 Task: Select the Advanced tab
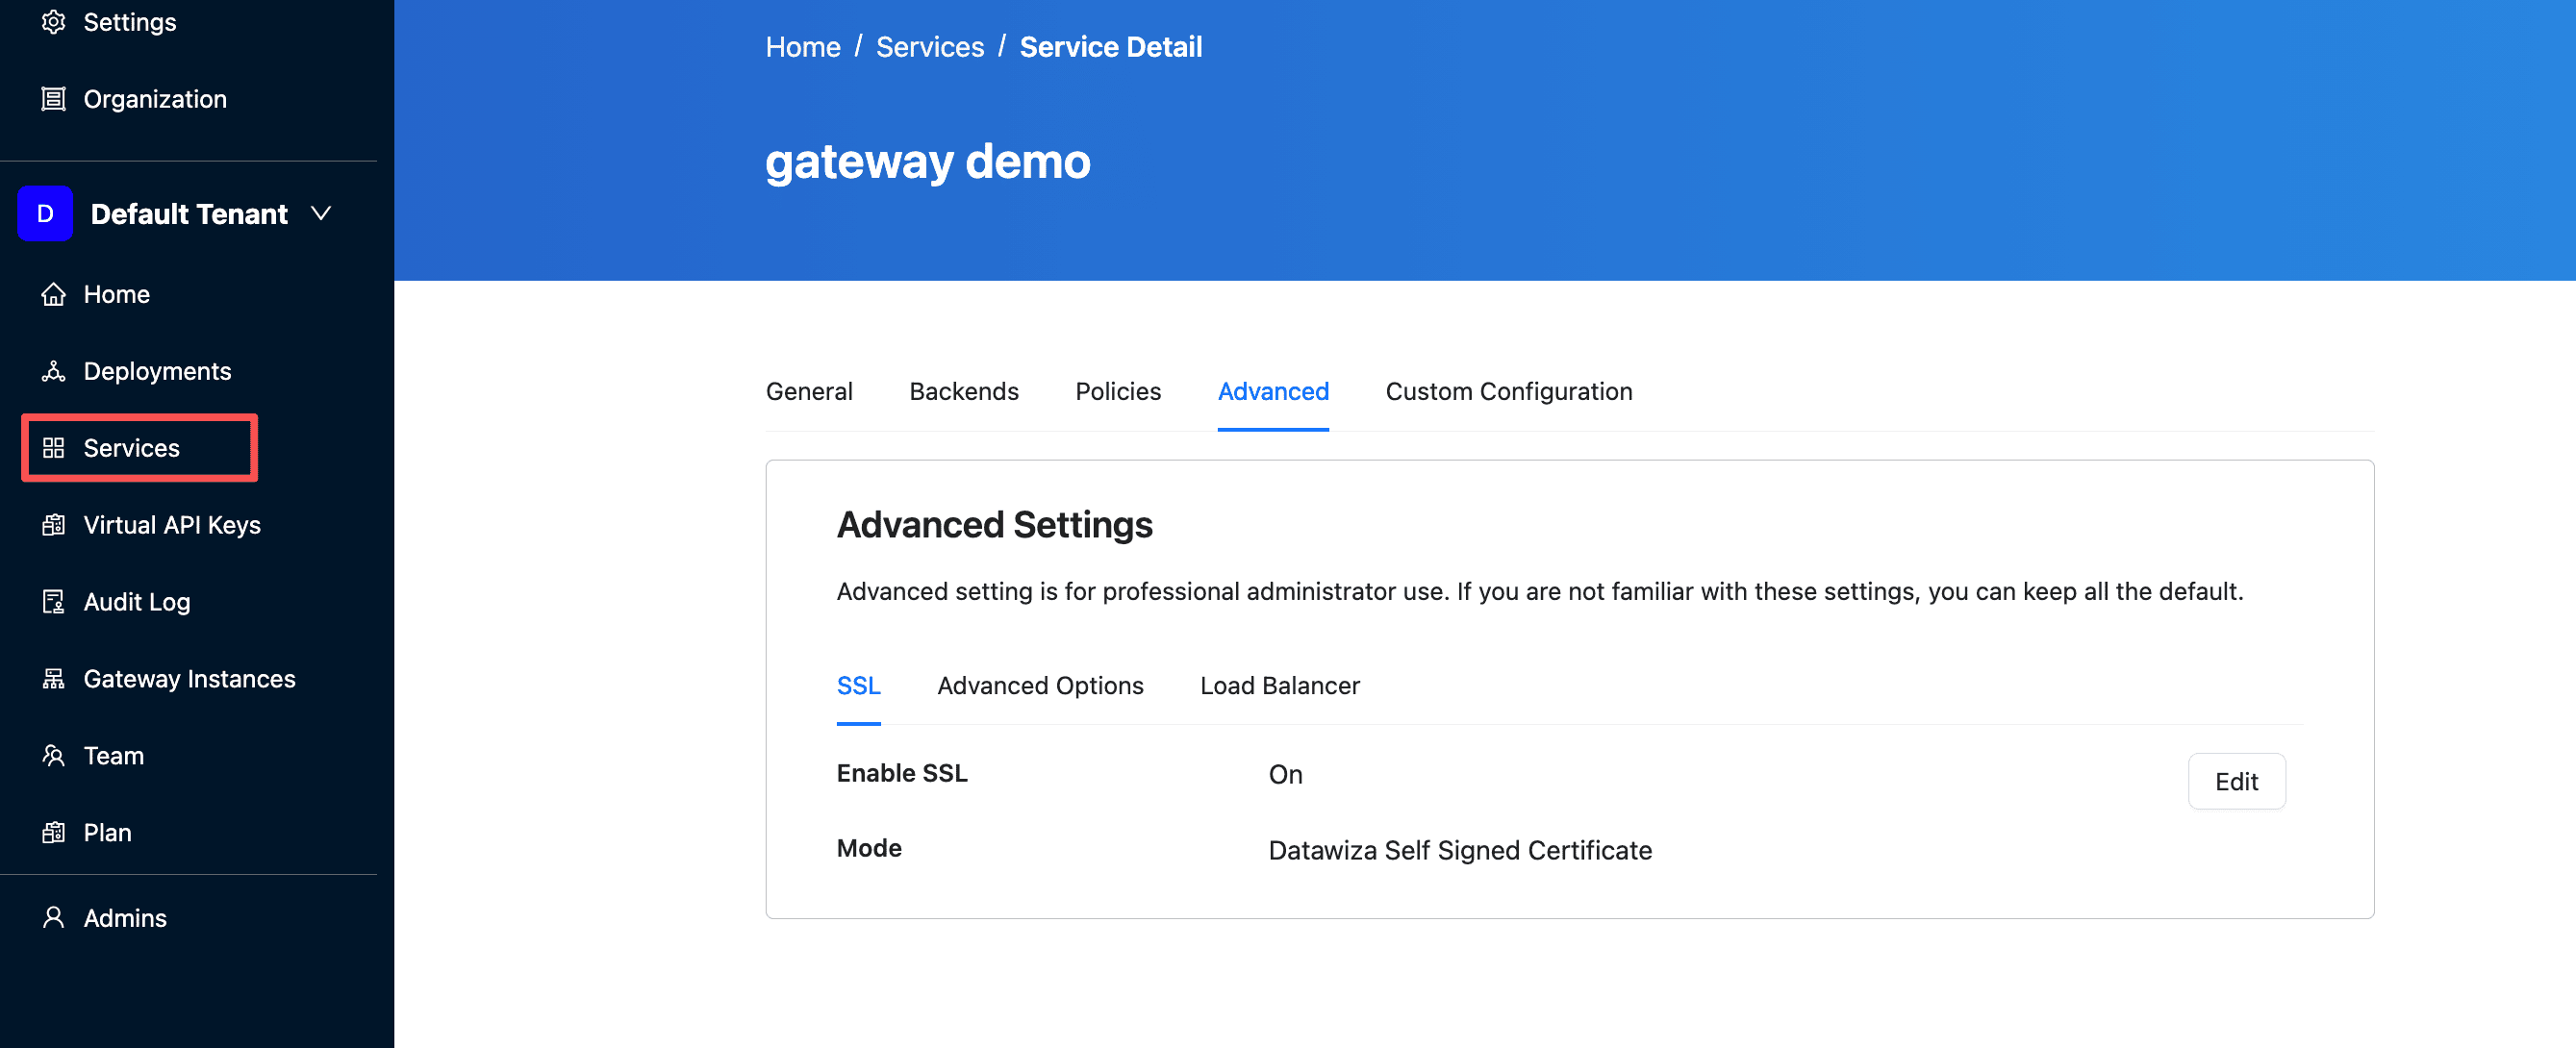1273,392
